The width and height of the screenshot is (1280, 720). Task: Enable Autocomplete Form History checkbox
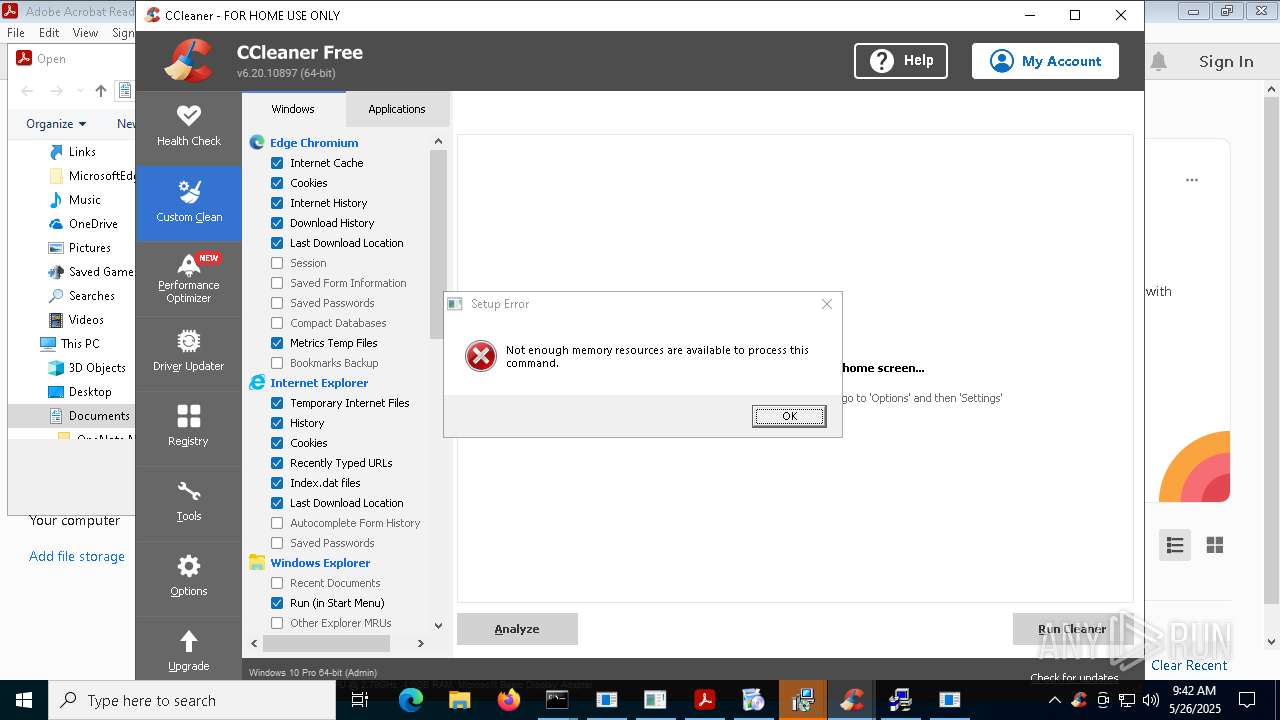pos(277,523)
